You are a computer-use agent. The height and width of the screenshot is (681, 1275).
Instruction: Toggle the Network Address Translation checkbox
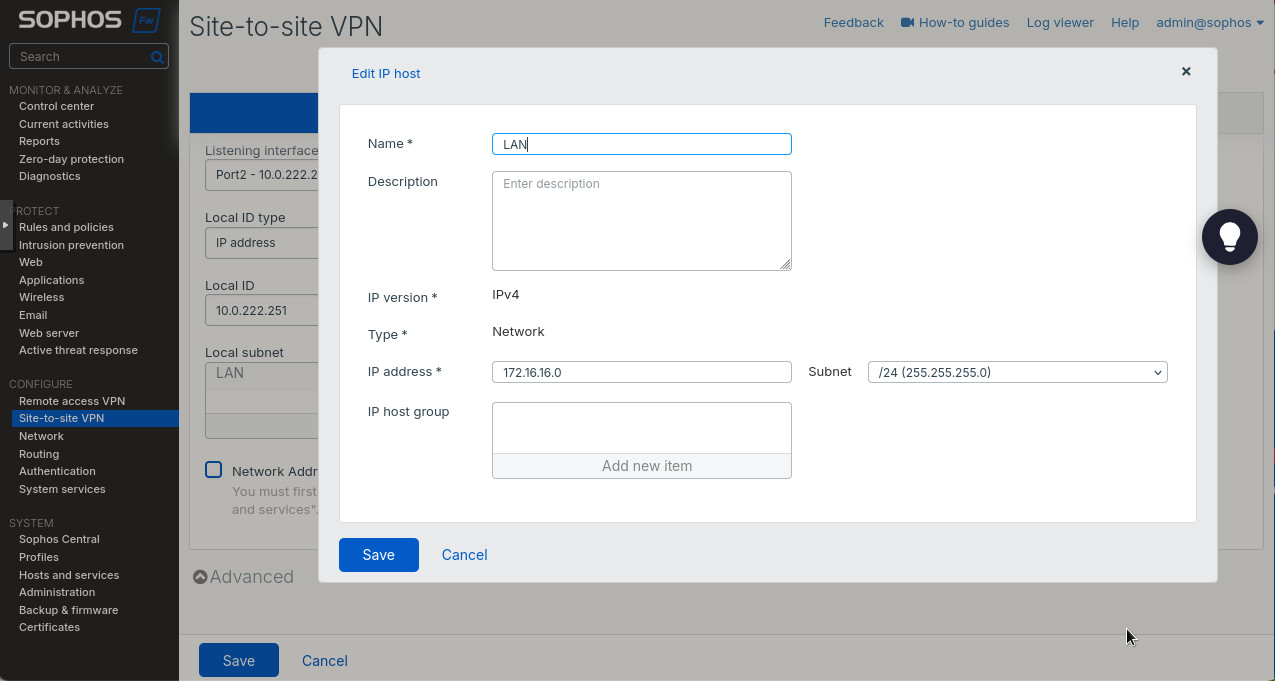pyautogui.click(x=214, y=470)
